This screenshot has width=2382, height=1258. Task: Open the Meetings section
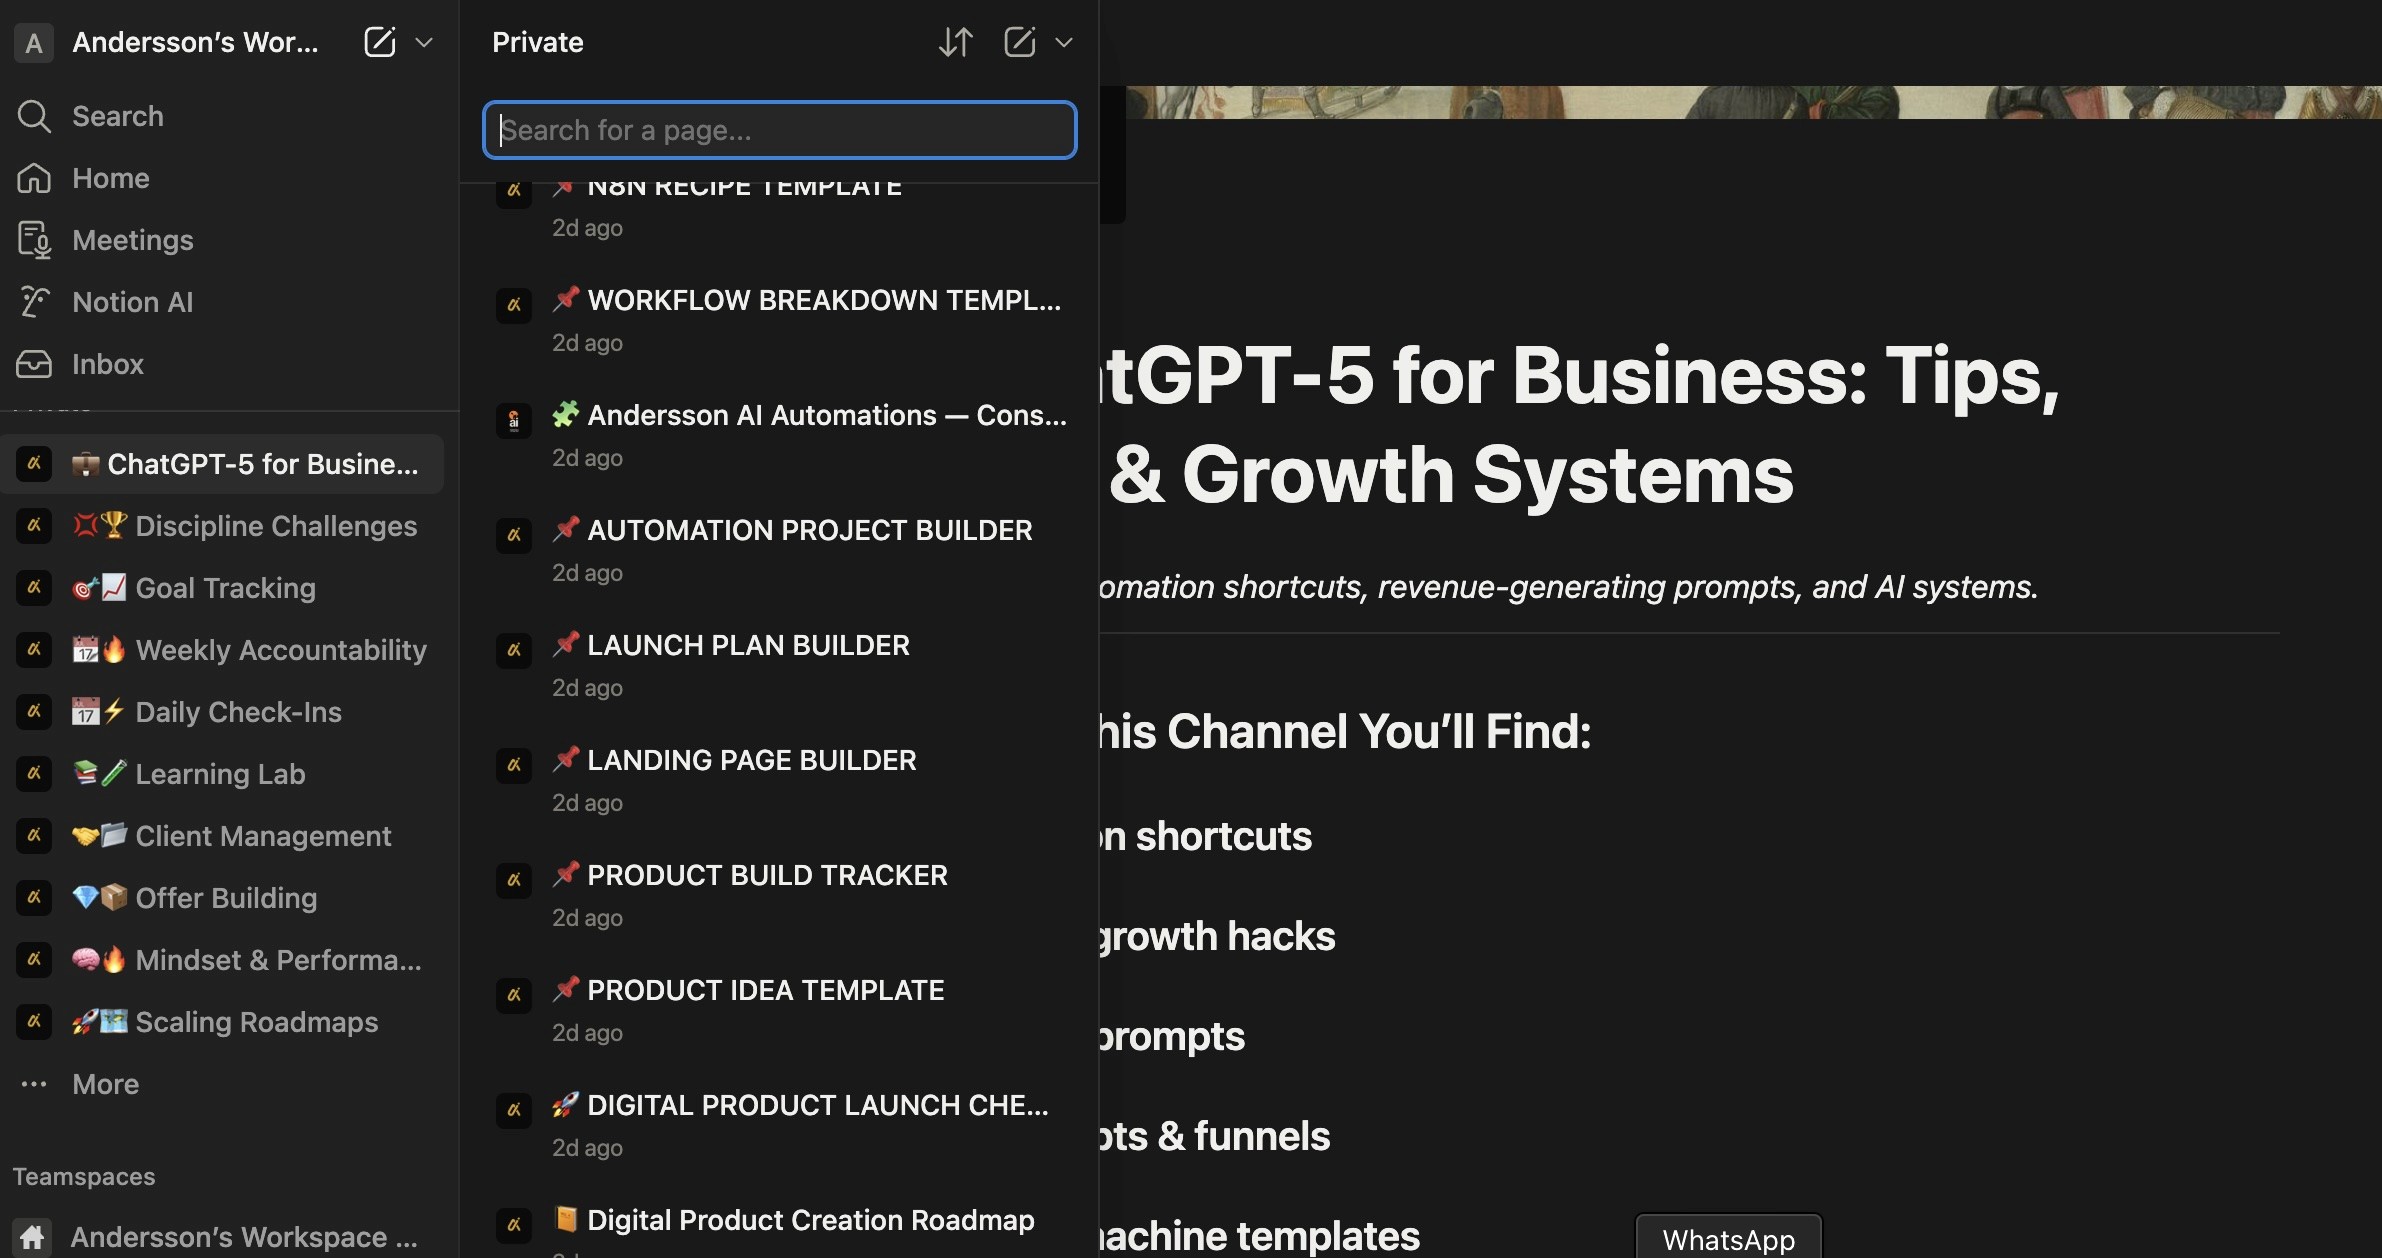(132, 240)
